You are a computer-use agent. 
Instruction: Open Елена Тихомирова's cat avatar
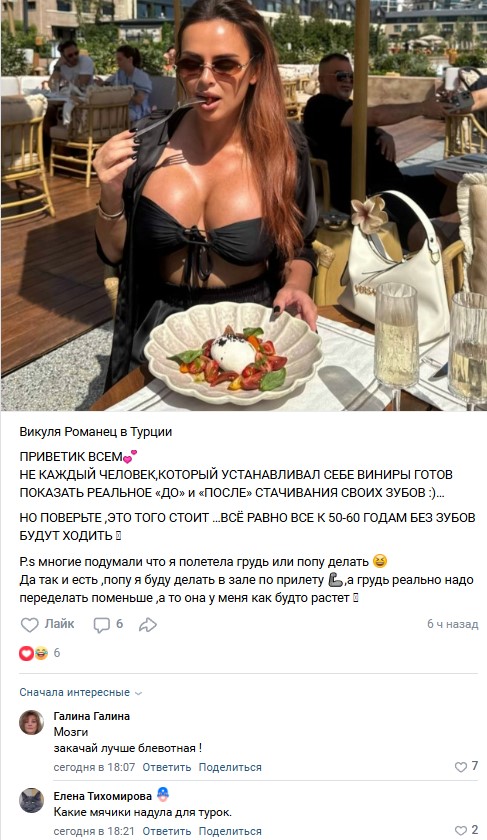32,801
